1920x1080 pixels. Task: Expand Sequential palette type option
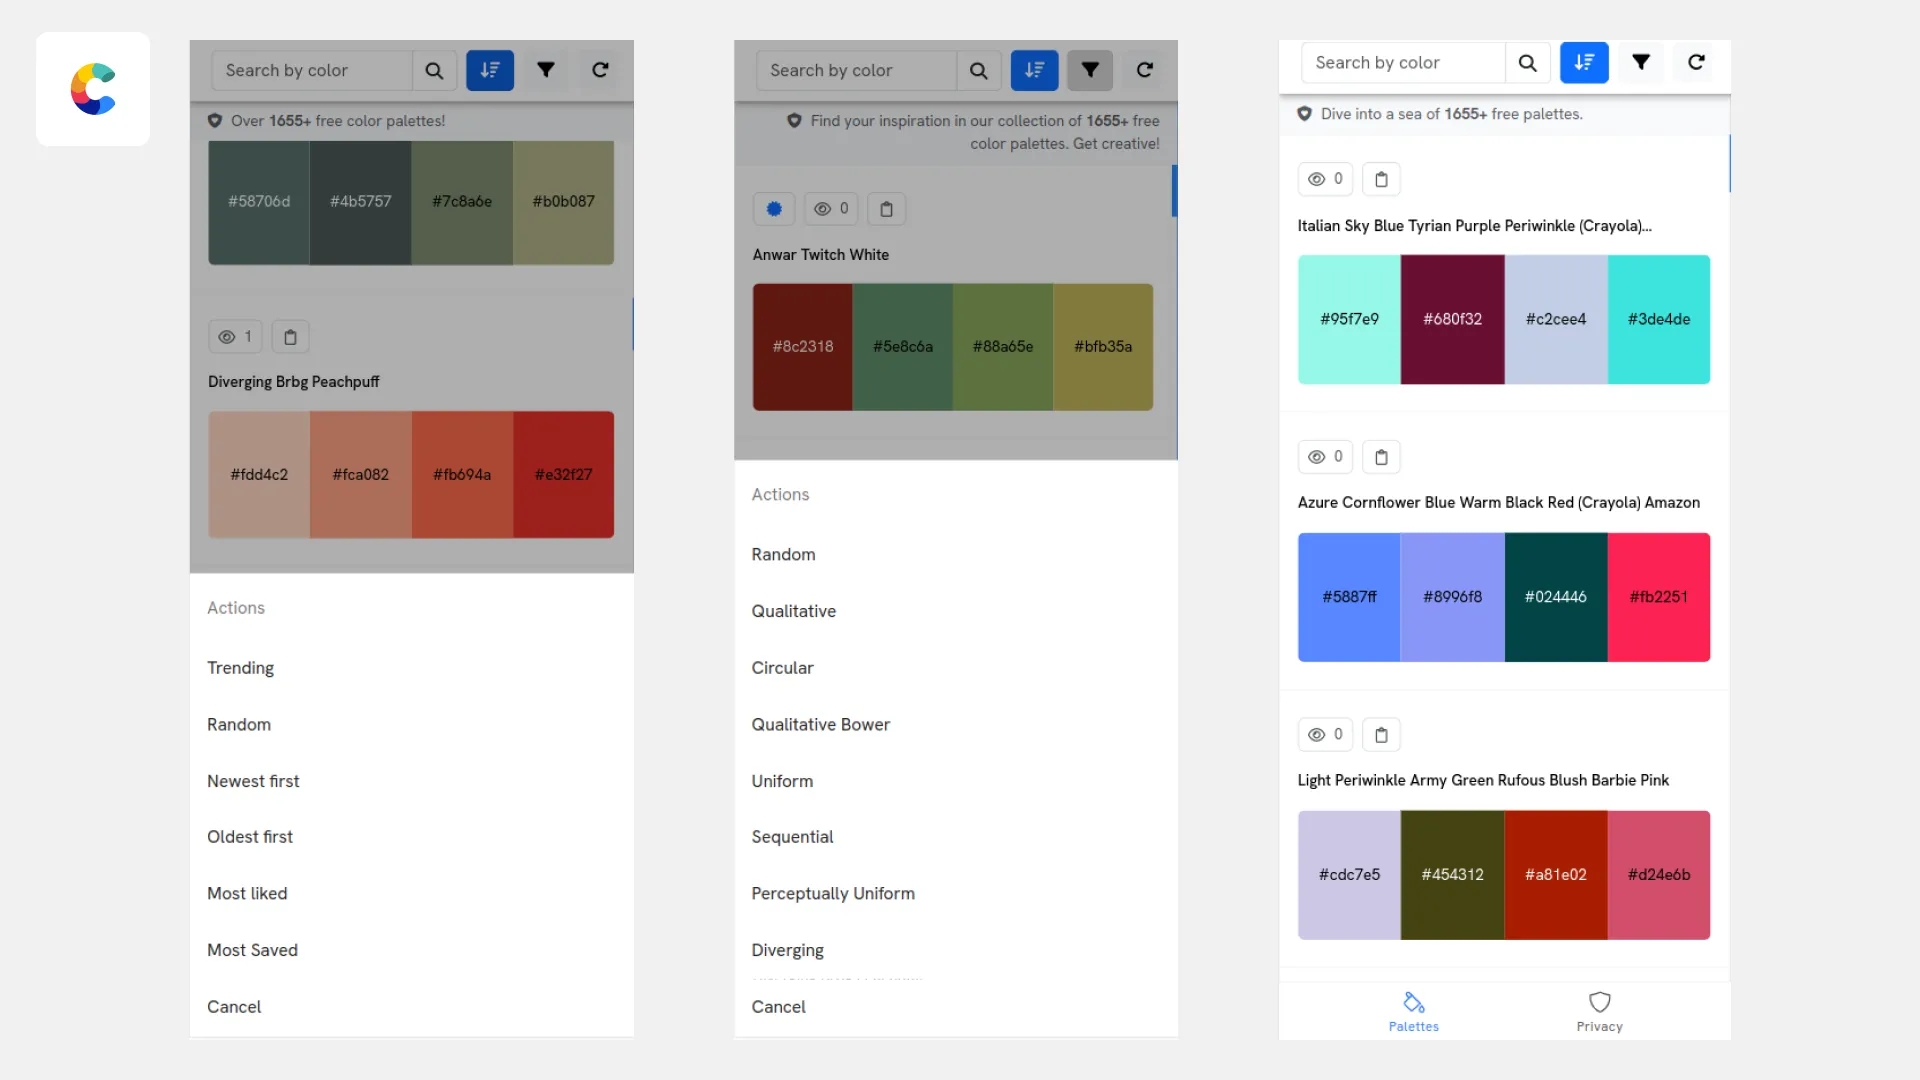point(793,836)
